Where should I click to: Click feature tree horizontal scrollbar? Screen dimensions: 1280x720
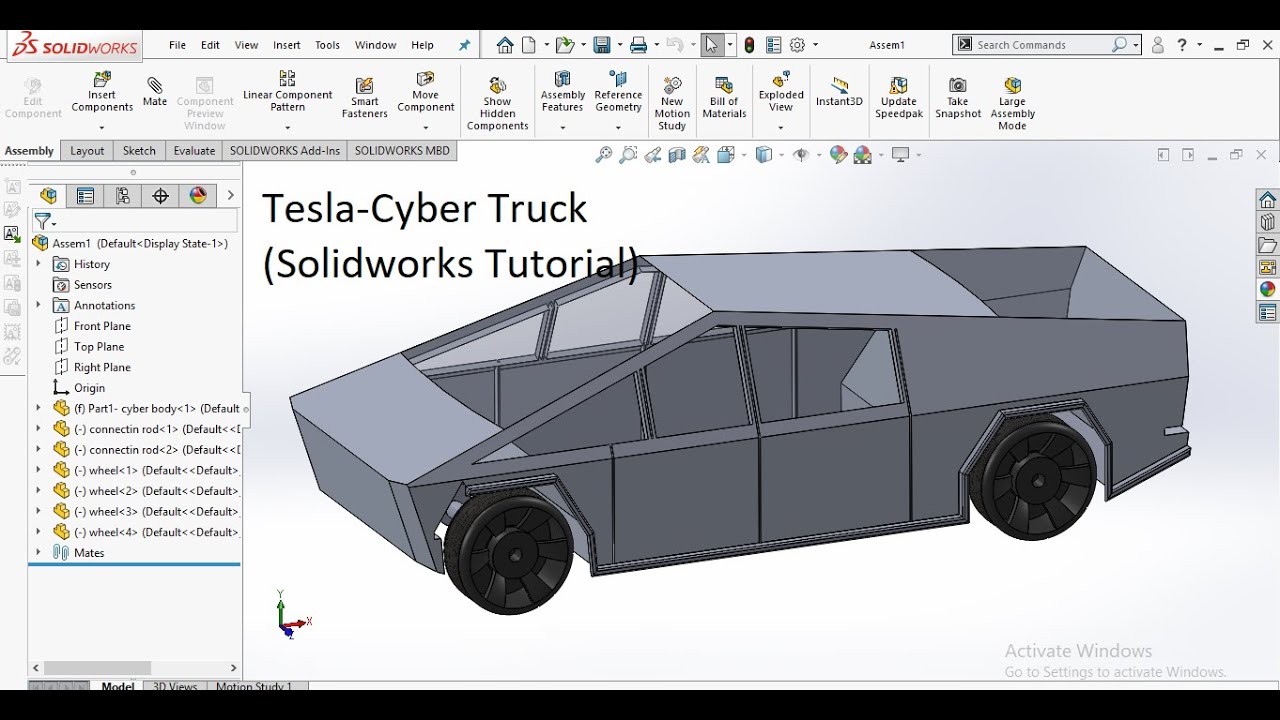(x=97, y=668)
